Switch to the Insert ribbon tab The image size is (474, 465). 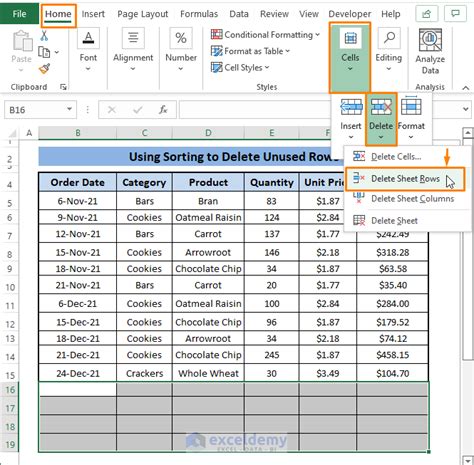[93, 14]
